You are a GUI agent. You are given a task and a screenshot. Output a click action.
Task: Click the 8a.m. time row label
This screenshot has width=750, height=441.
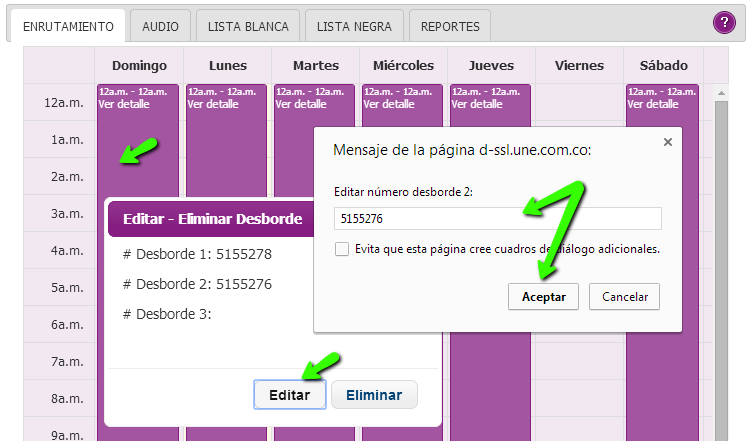[x=67, y=398]
